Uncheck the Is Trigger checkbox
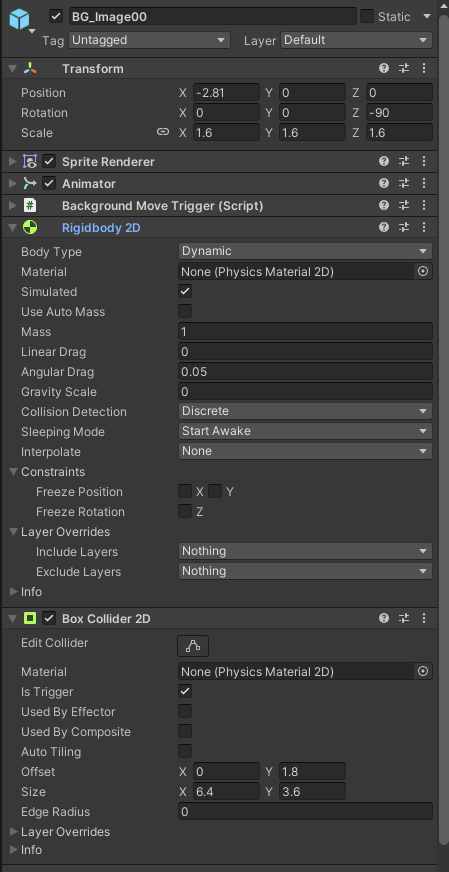The image size is (449, 872). tap(185, 691)
